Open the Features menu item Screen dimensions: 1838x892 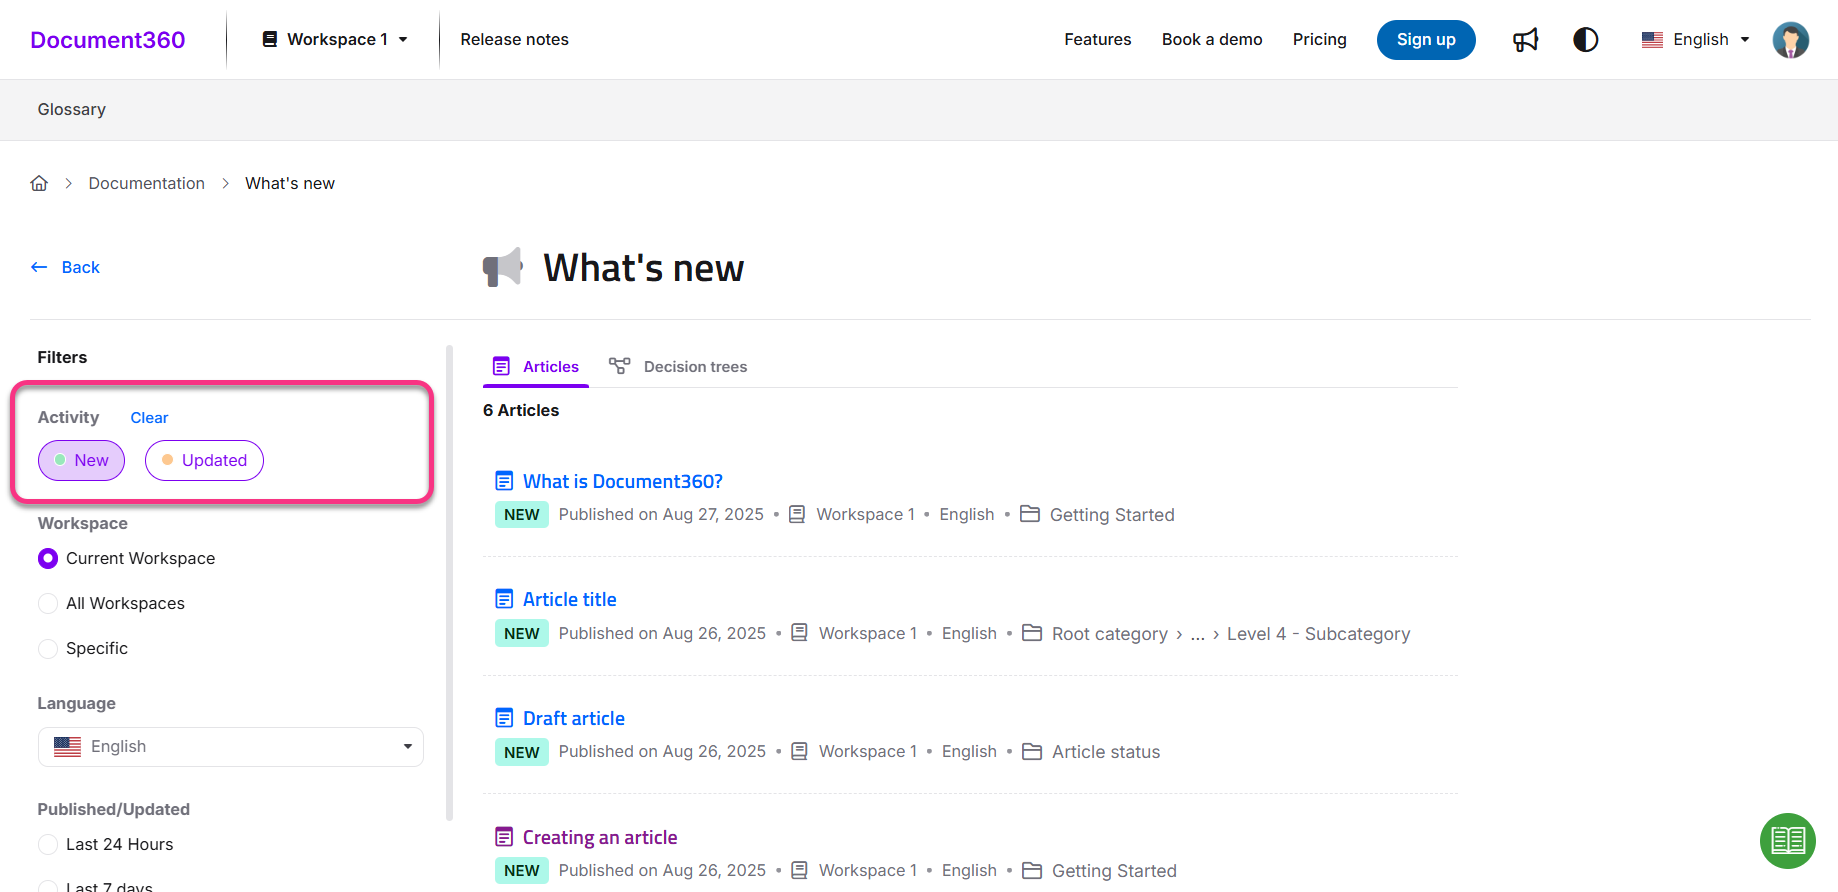(1097, 39)
